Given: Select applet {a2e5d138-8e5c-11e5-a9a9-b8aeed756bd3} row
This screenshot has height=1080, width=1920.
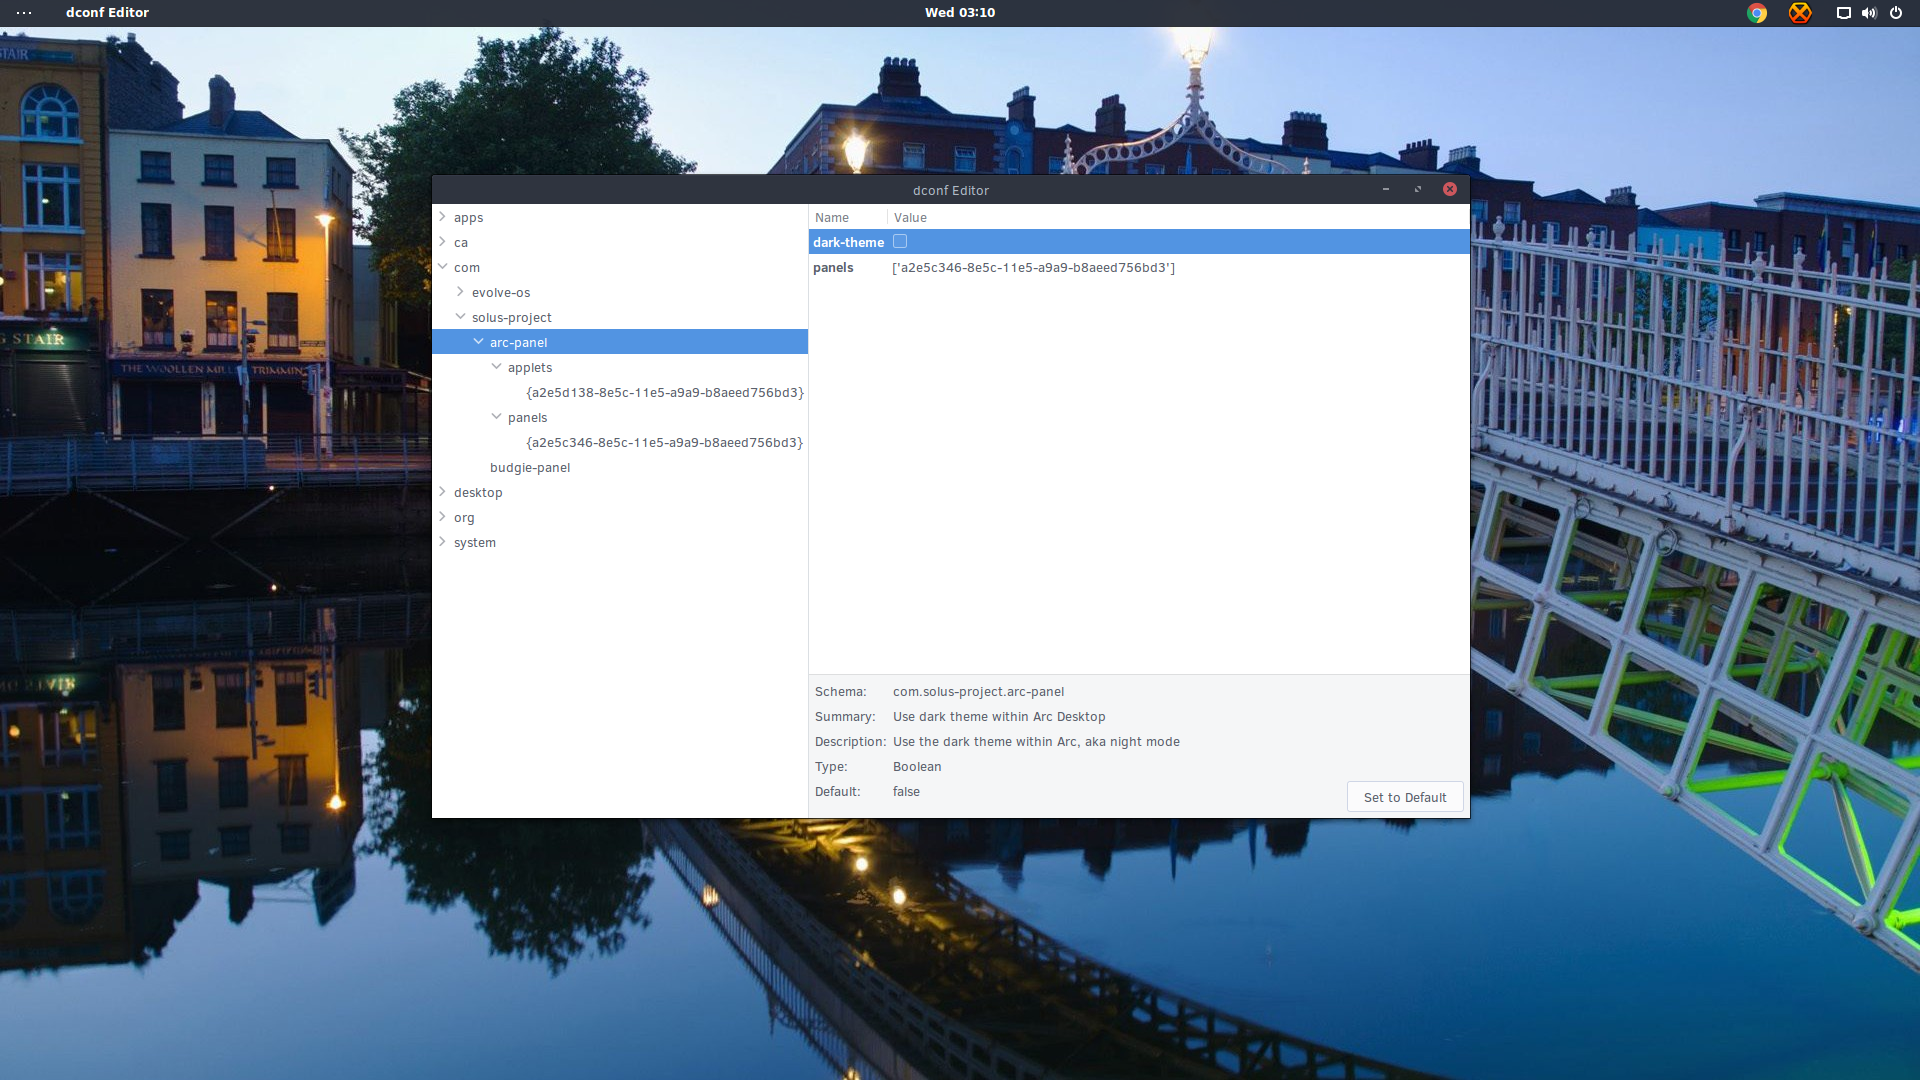Looking at the screenshot, I should point(620,392).
